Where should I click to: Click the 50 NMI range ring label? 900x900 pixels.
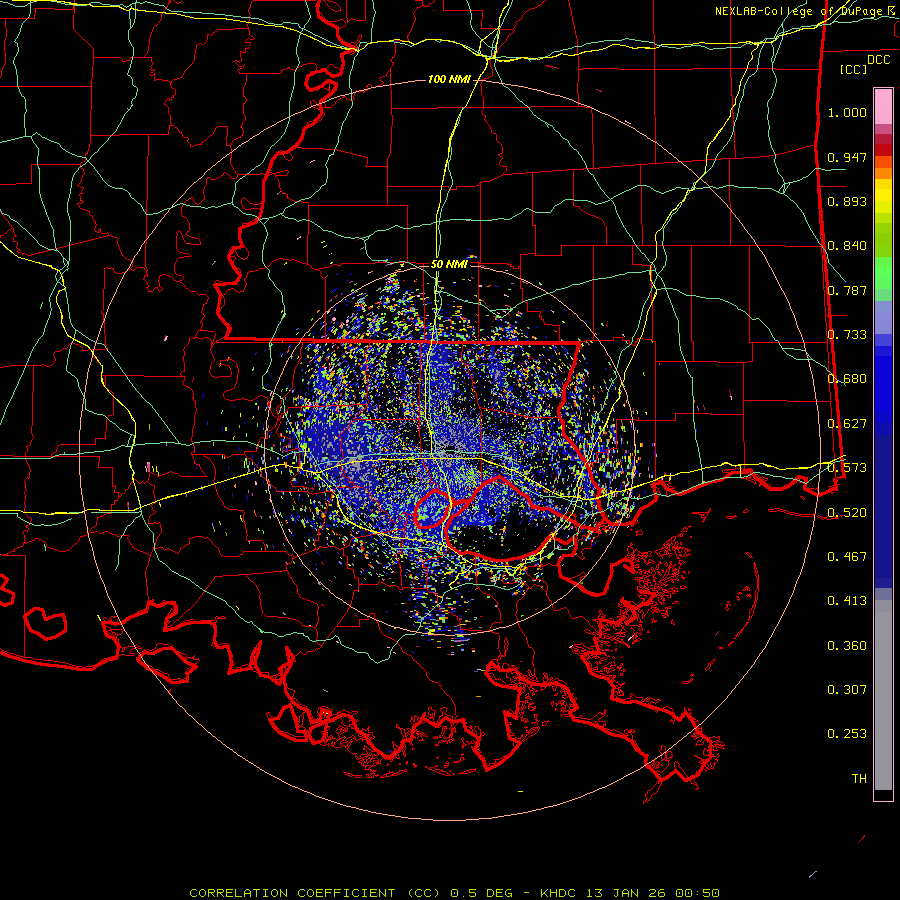tap(449, 265)
